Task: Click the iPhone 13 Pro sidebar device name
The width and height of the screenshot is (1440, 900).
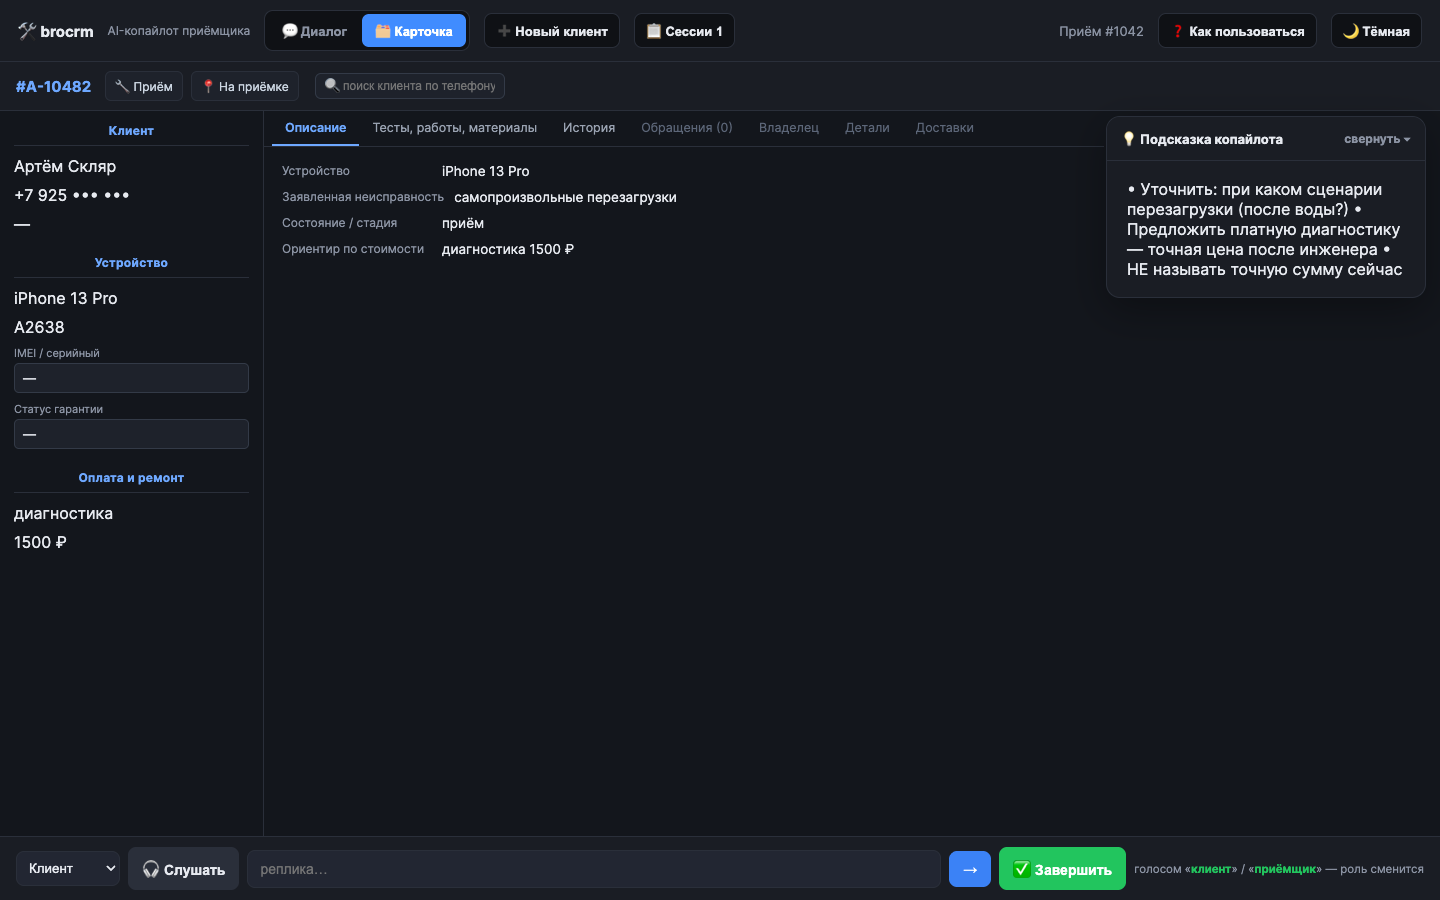Action: [x=66, y=298]
